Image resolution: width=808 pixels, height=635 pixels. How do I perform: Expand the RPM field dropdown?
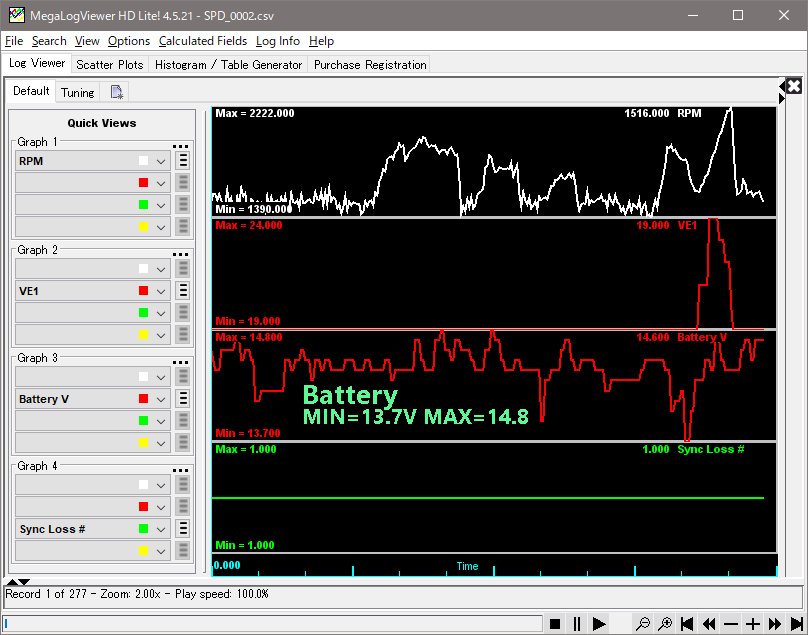[161, 161]
